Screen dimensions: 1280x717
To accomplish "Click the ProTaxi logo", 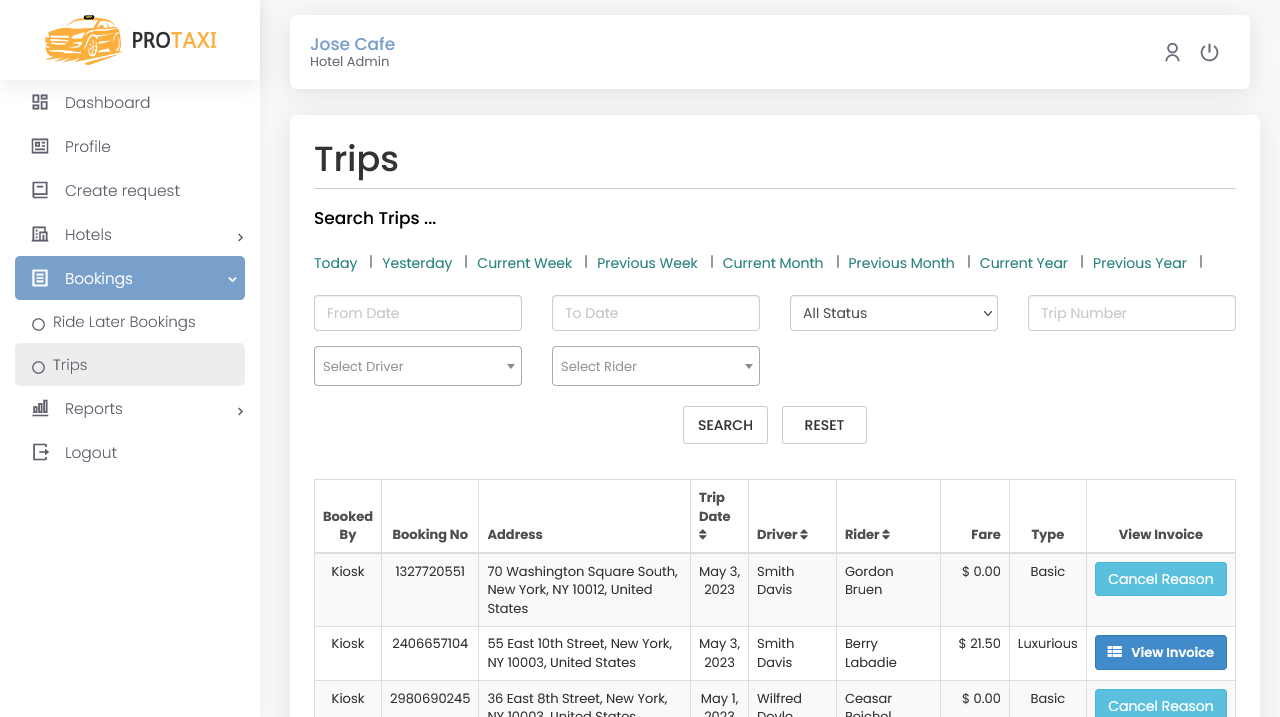I will click(x=131, y=40).
